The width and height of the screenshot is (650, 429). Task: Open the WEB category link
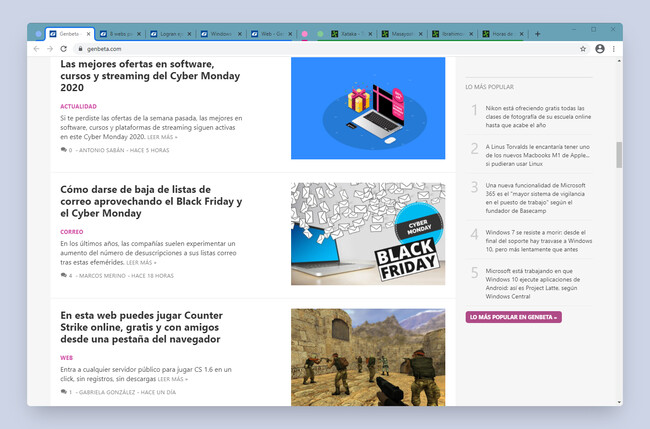coord(66,358)
